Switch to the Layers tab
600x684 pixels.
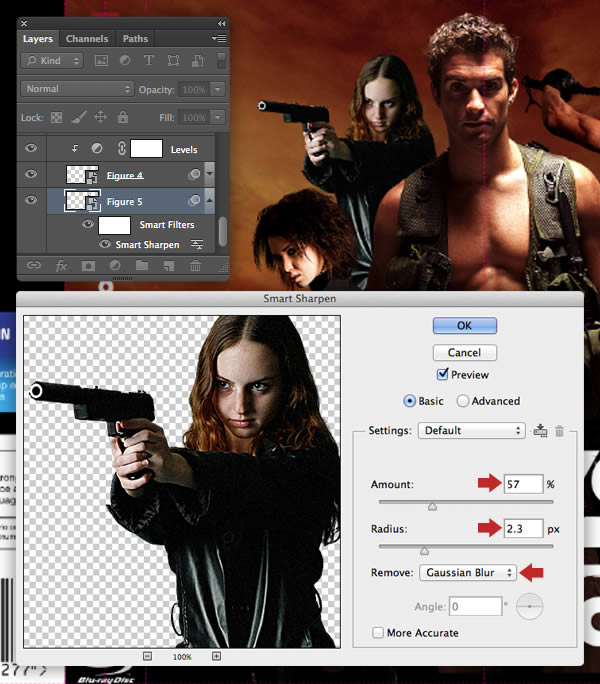coord(38,39)
